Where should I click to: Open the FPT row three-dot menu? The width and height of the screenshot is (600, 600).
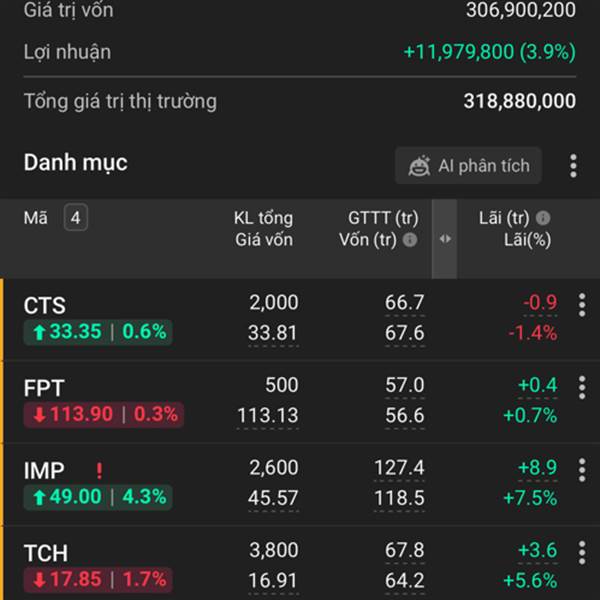[582, 388]
